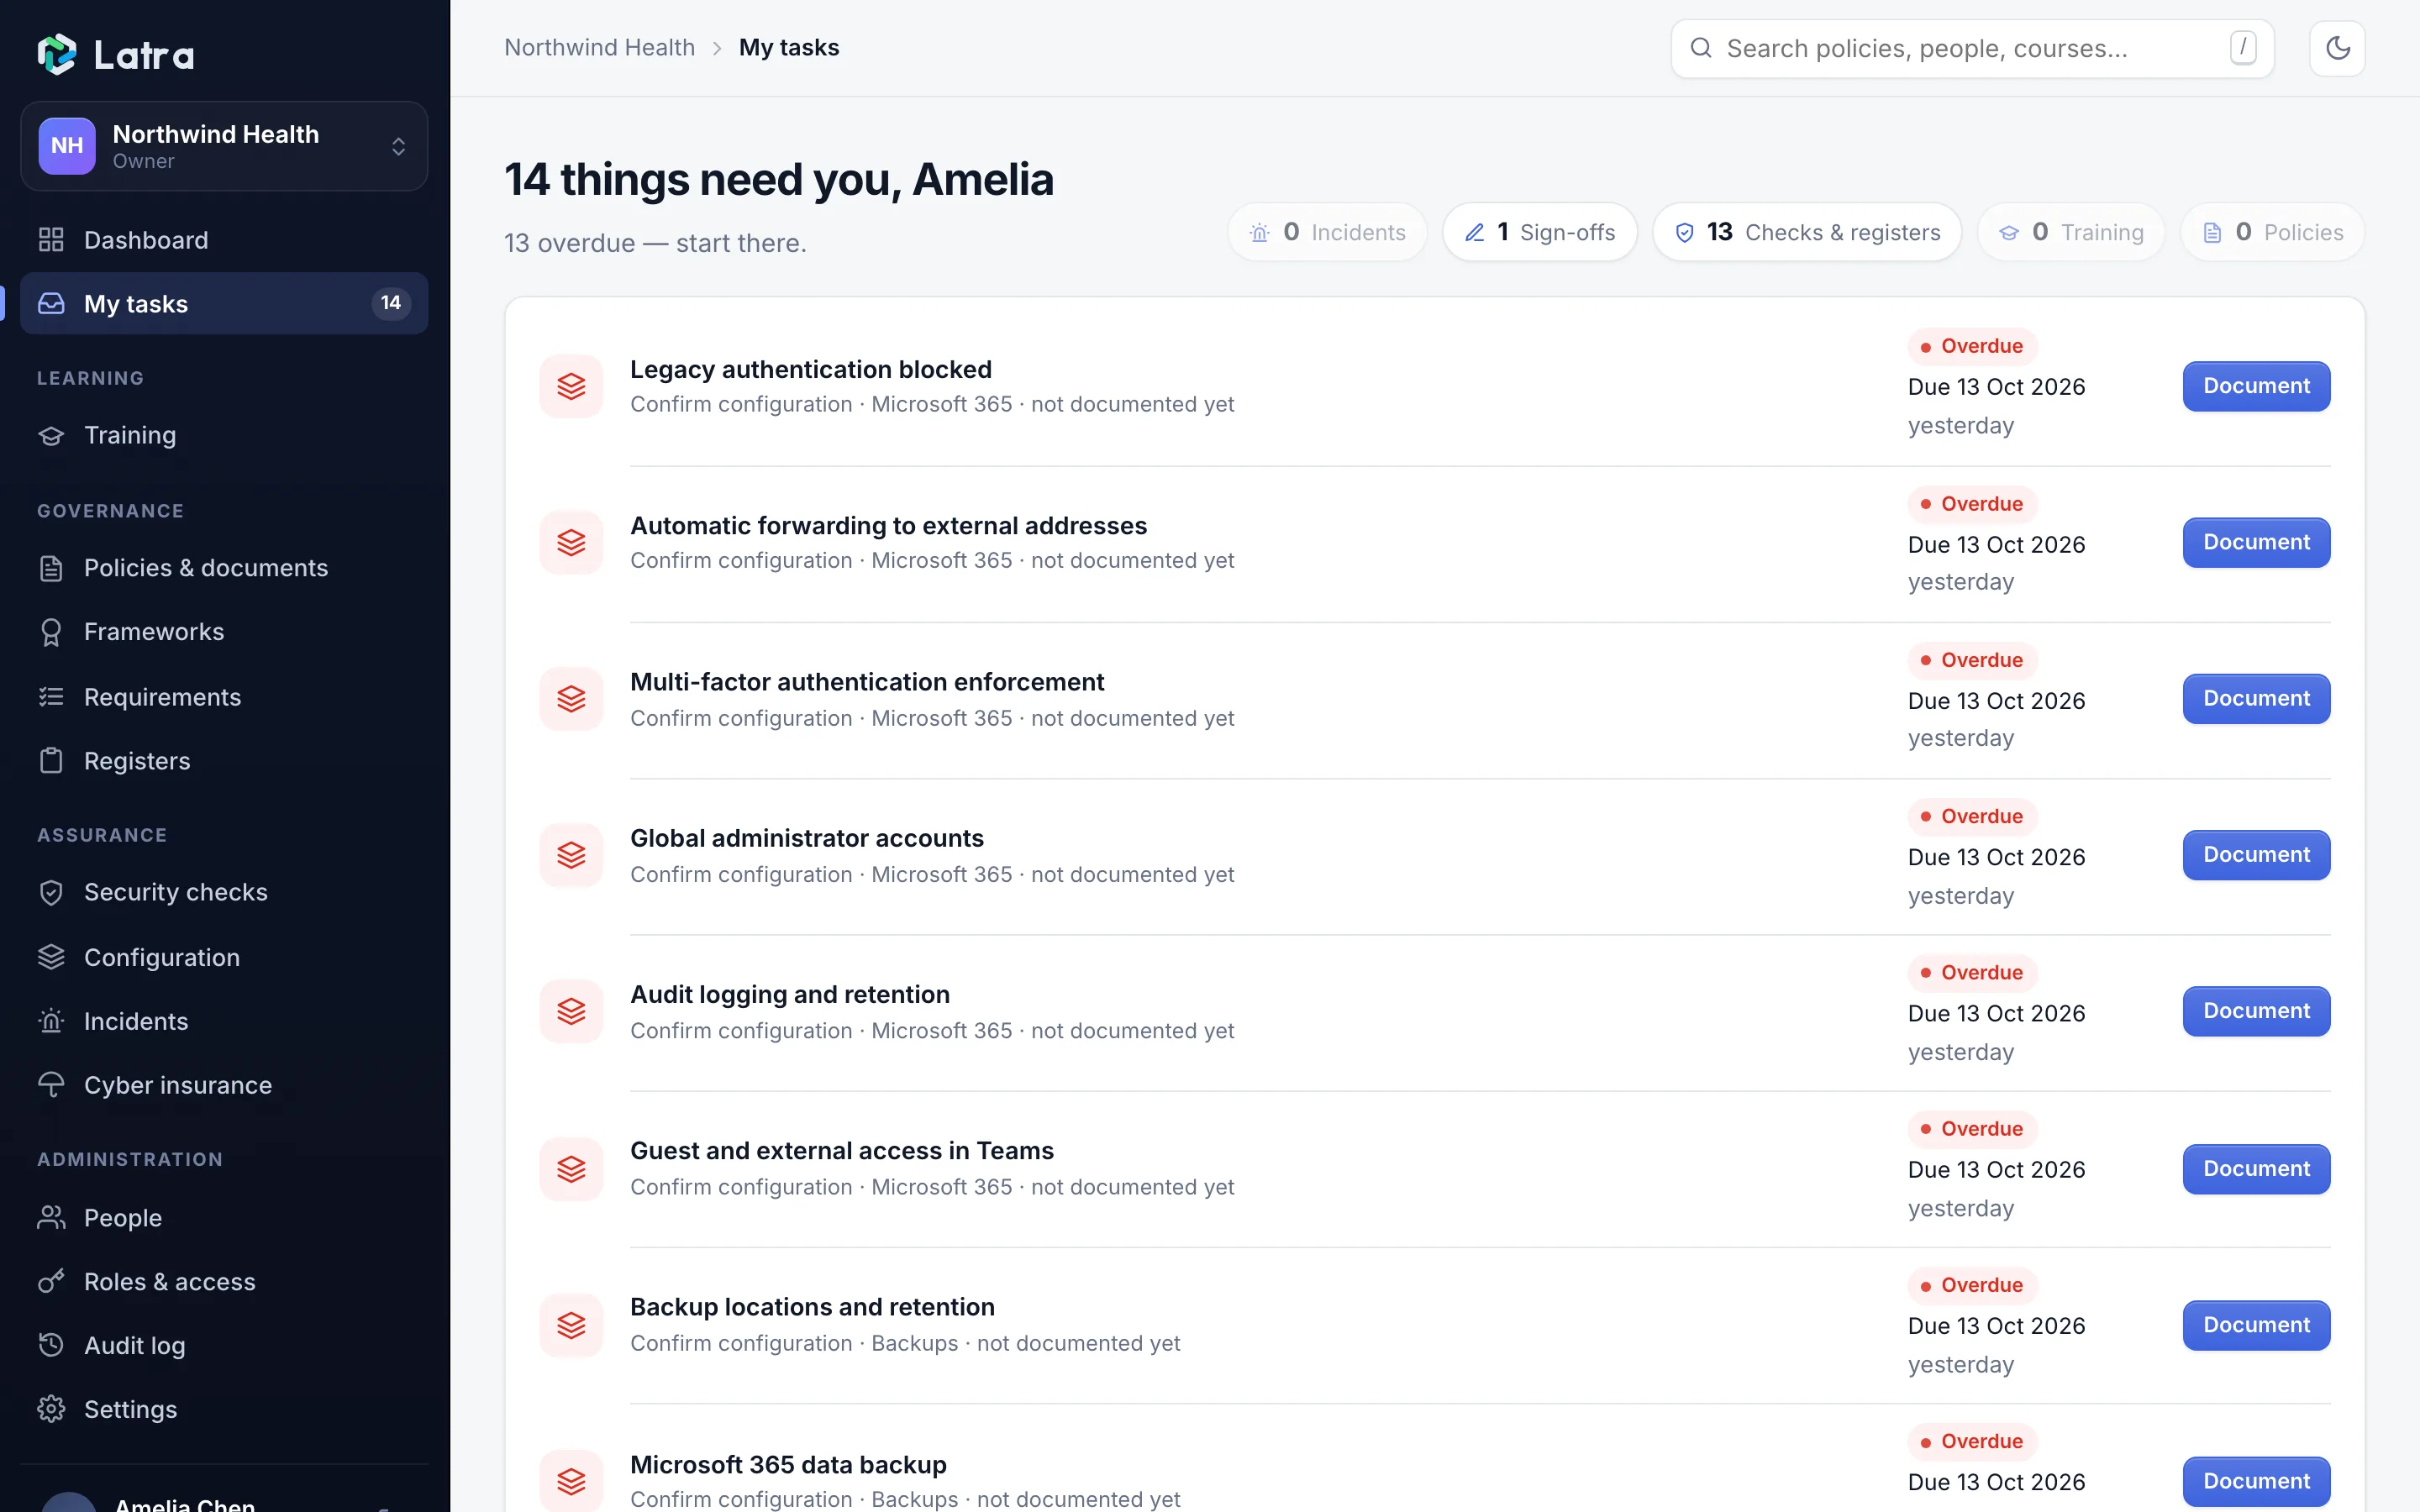The image size is (2420, 1512).
Task: Filter by 1 Sign-offs chip
Action: [x=1540, y=232]
